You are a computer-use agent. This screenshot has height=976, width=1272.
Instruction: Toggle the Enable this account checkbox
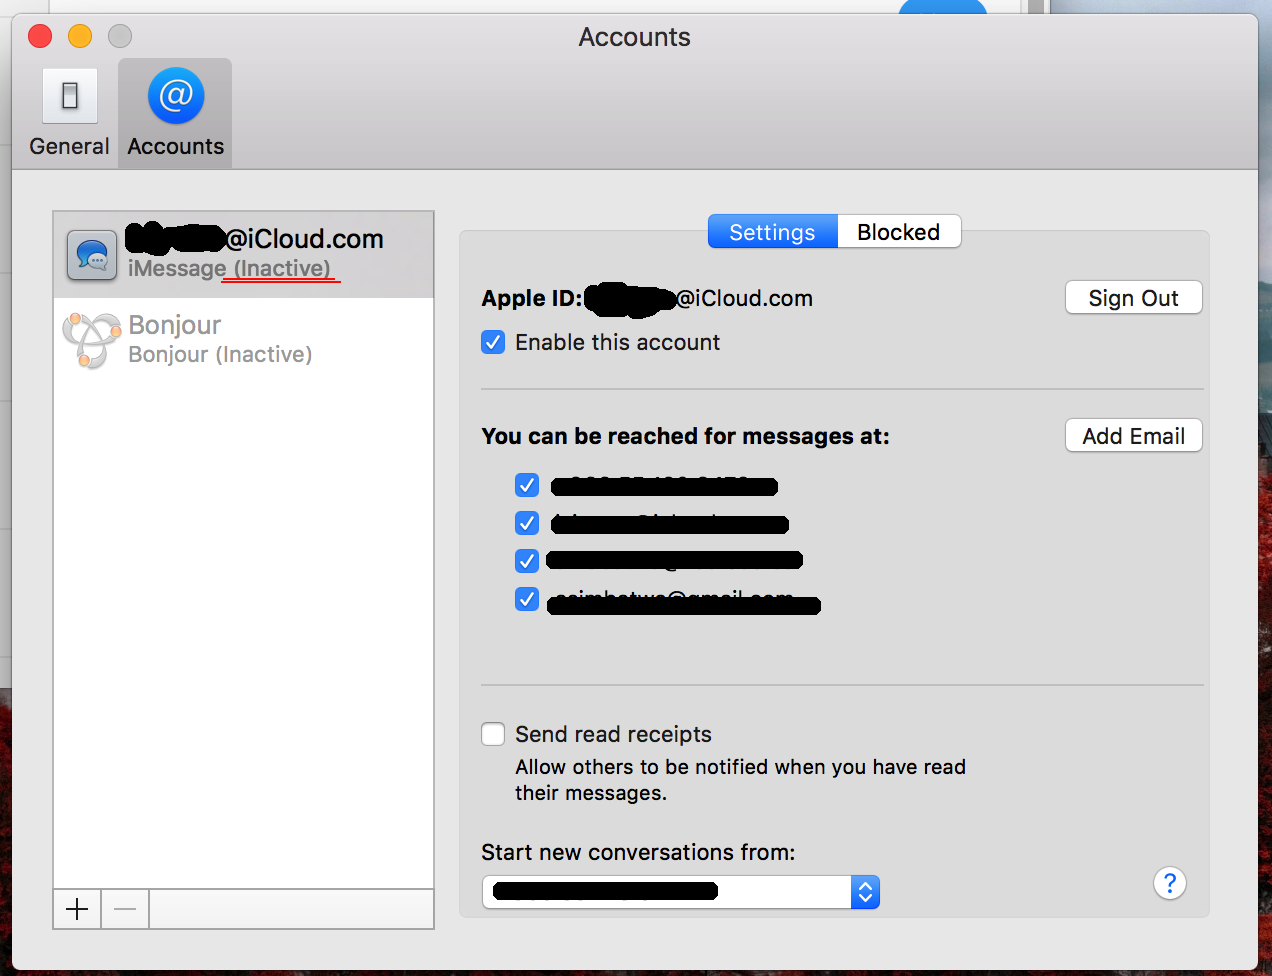coord(493,342)
